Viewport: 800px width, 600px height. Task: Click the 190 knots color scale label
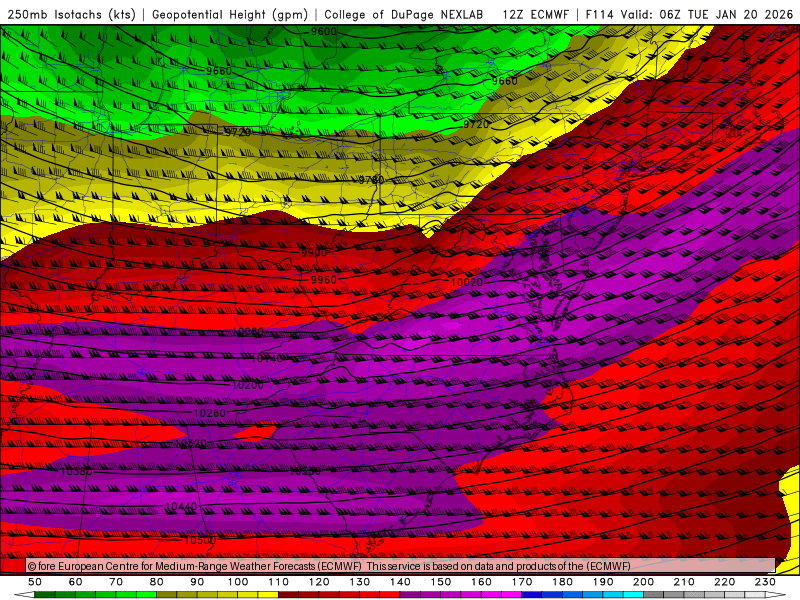[603, 582]
